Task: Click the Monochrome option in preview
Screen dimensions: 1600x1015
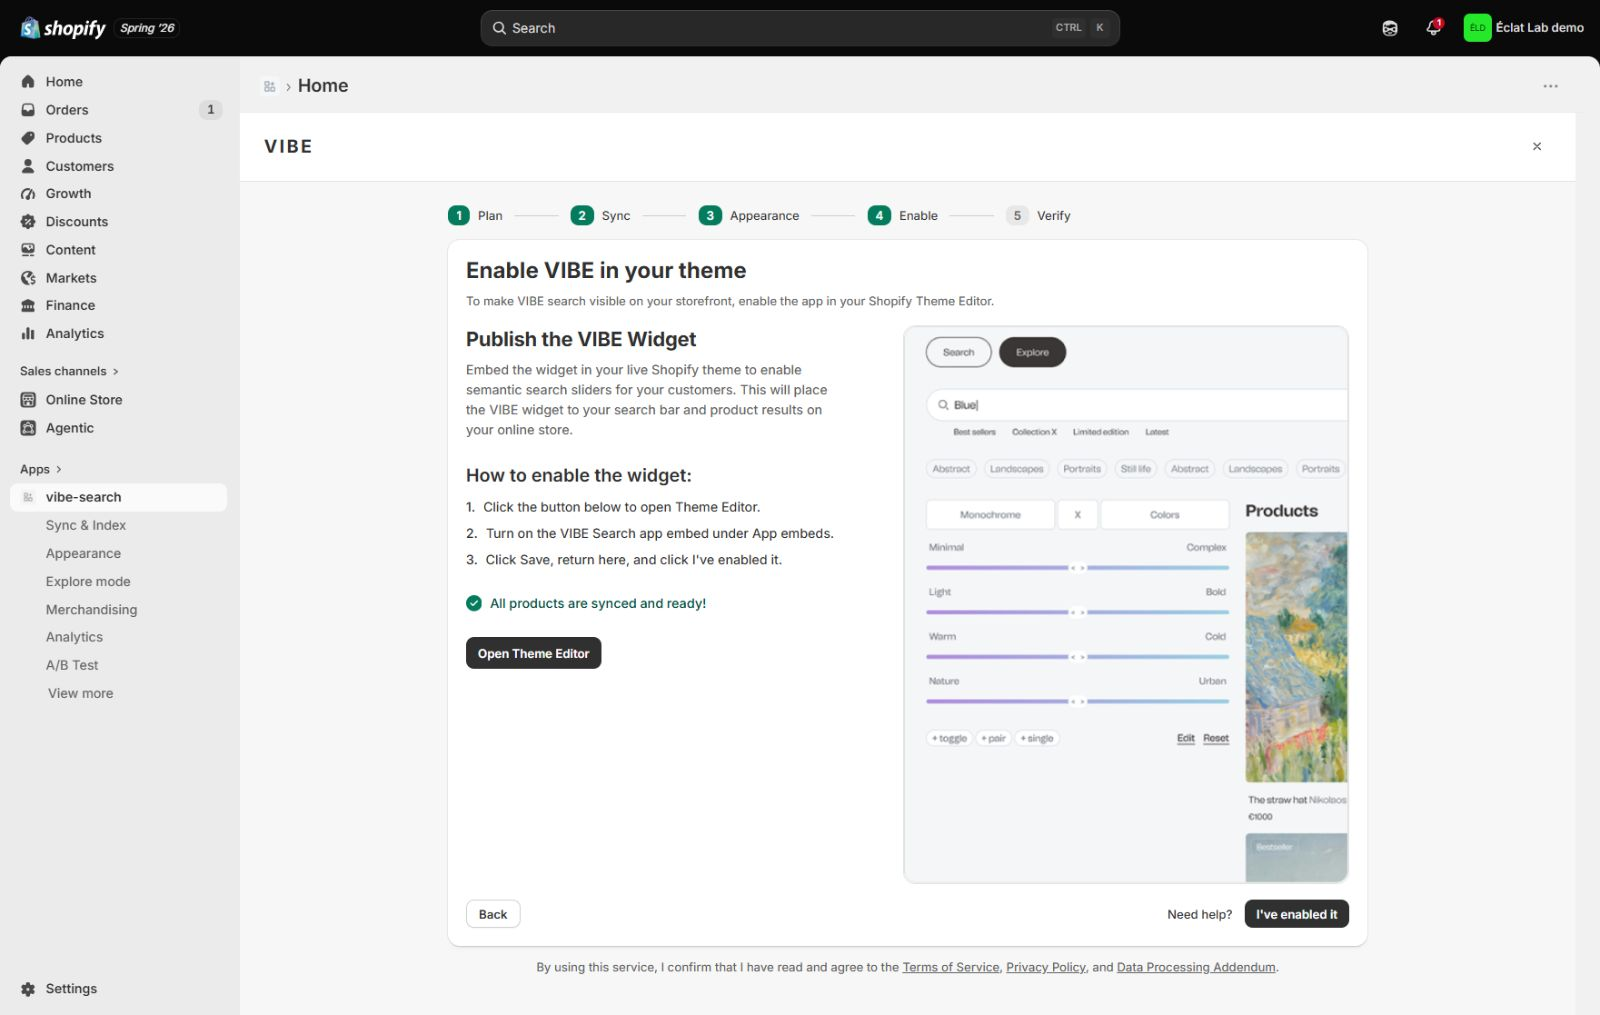Action: [990, 514]
